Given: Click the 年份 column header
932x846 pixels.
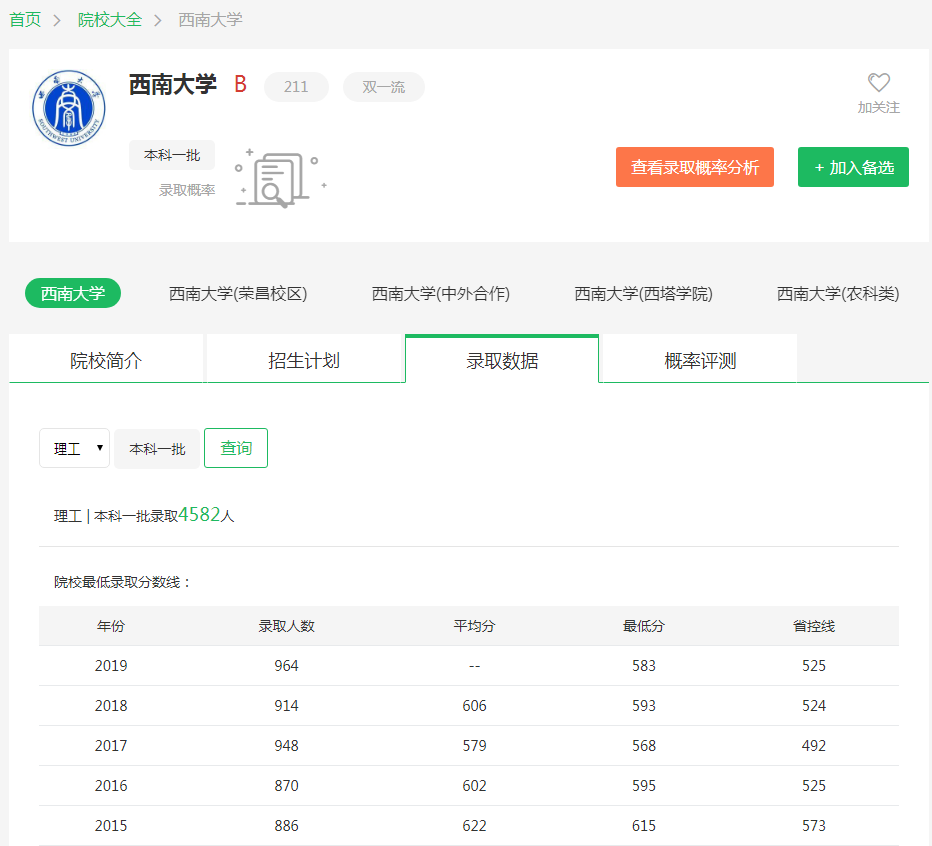Looking at the screenshot, I should (111, 626).
